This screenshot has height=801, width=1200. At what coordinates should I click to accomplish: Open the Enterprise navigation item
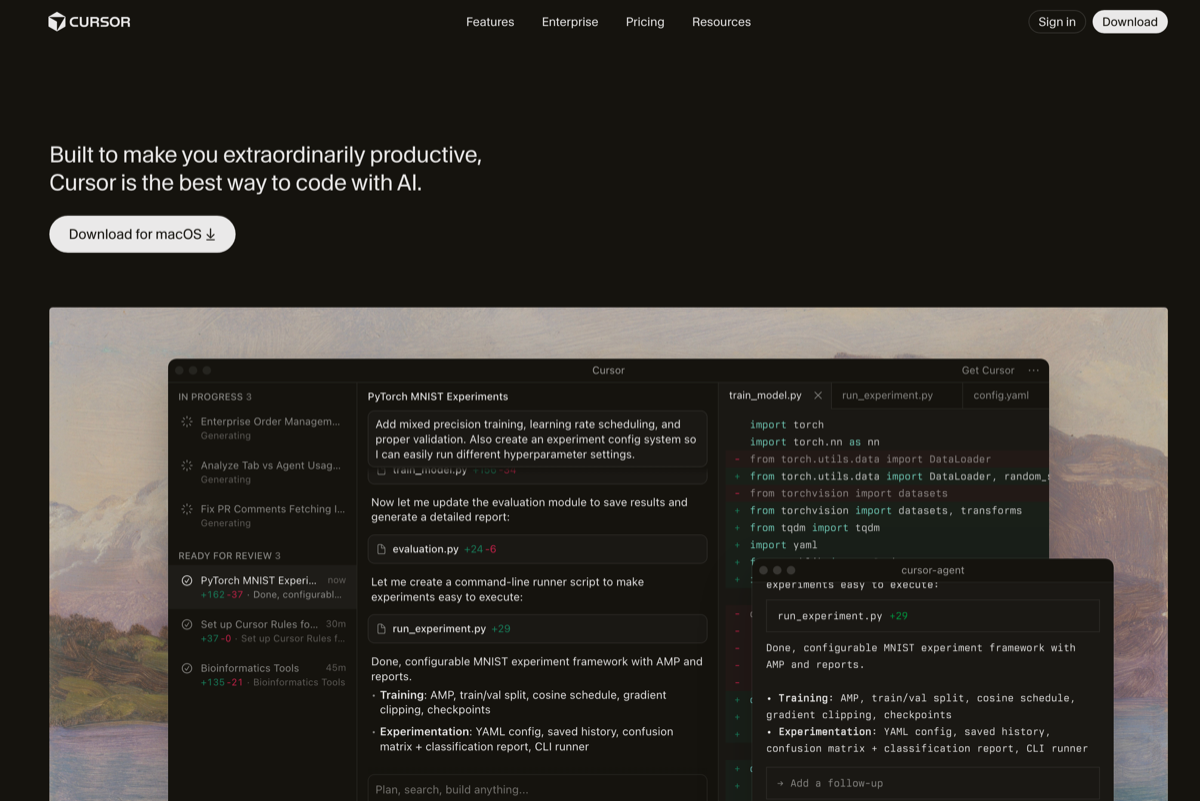(x=570, y=22)
